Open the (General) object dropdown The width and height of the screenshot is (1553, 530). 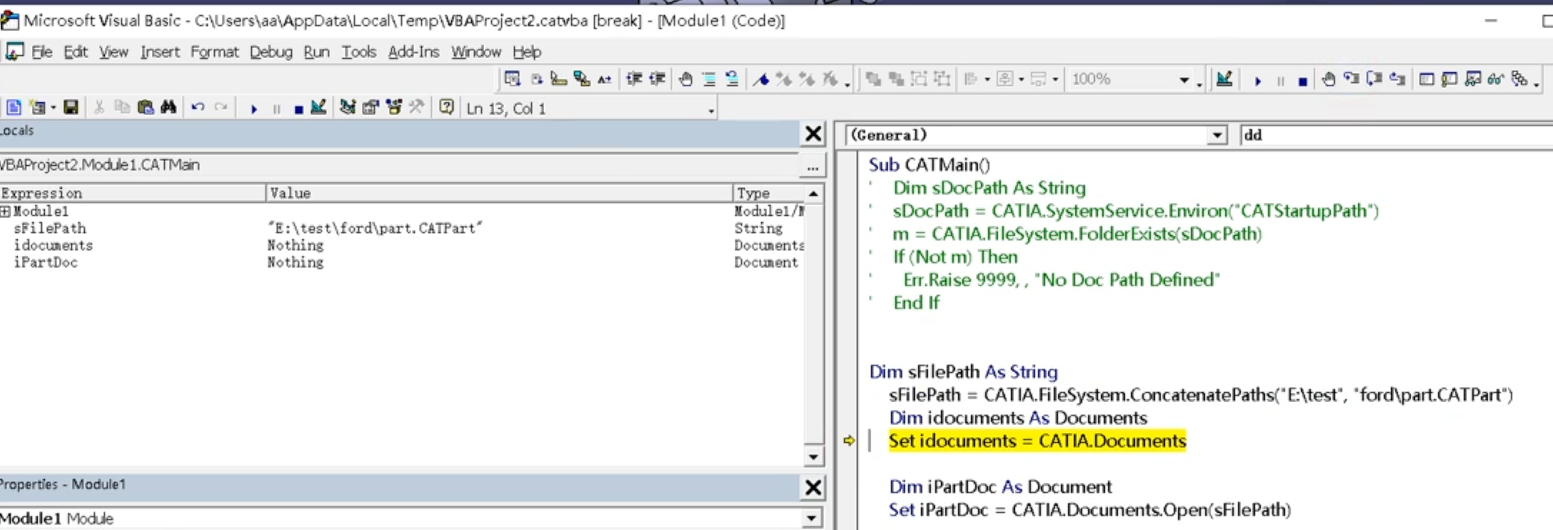pyautogui.click(x=1217, y=135)
